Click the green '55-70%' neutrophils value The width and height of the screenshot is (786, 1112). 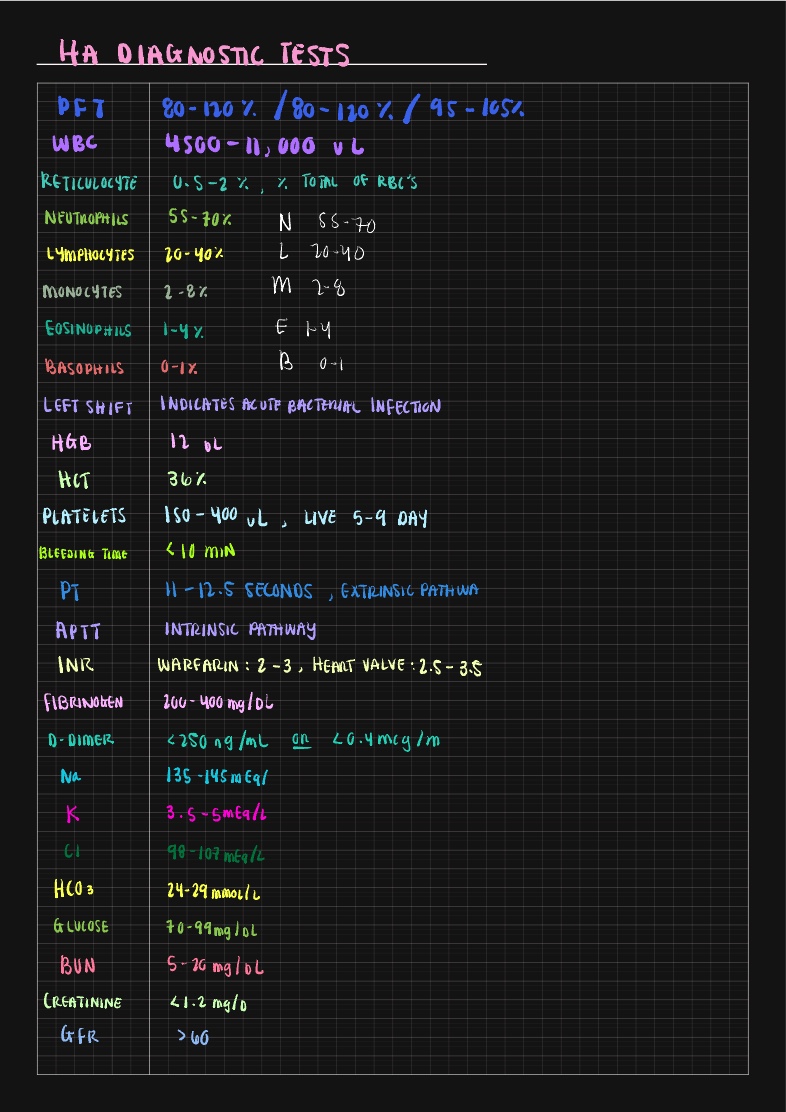tap(200, 218)
